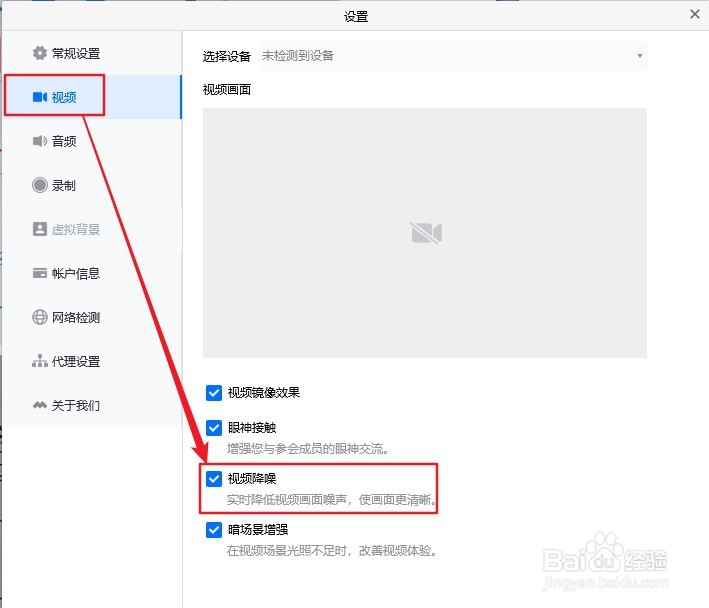Click the globe icon beside 网络检测
This screenshot has height=608, width=709.
tap(40, 317)
